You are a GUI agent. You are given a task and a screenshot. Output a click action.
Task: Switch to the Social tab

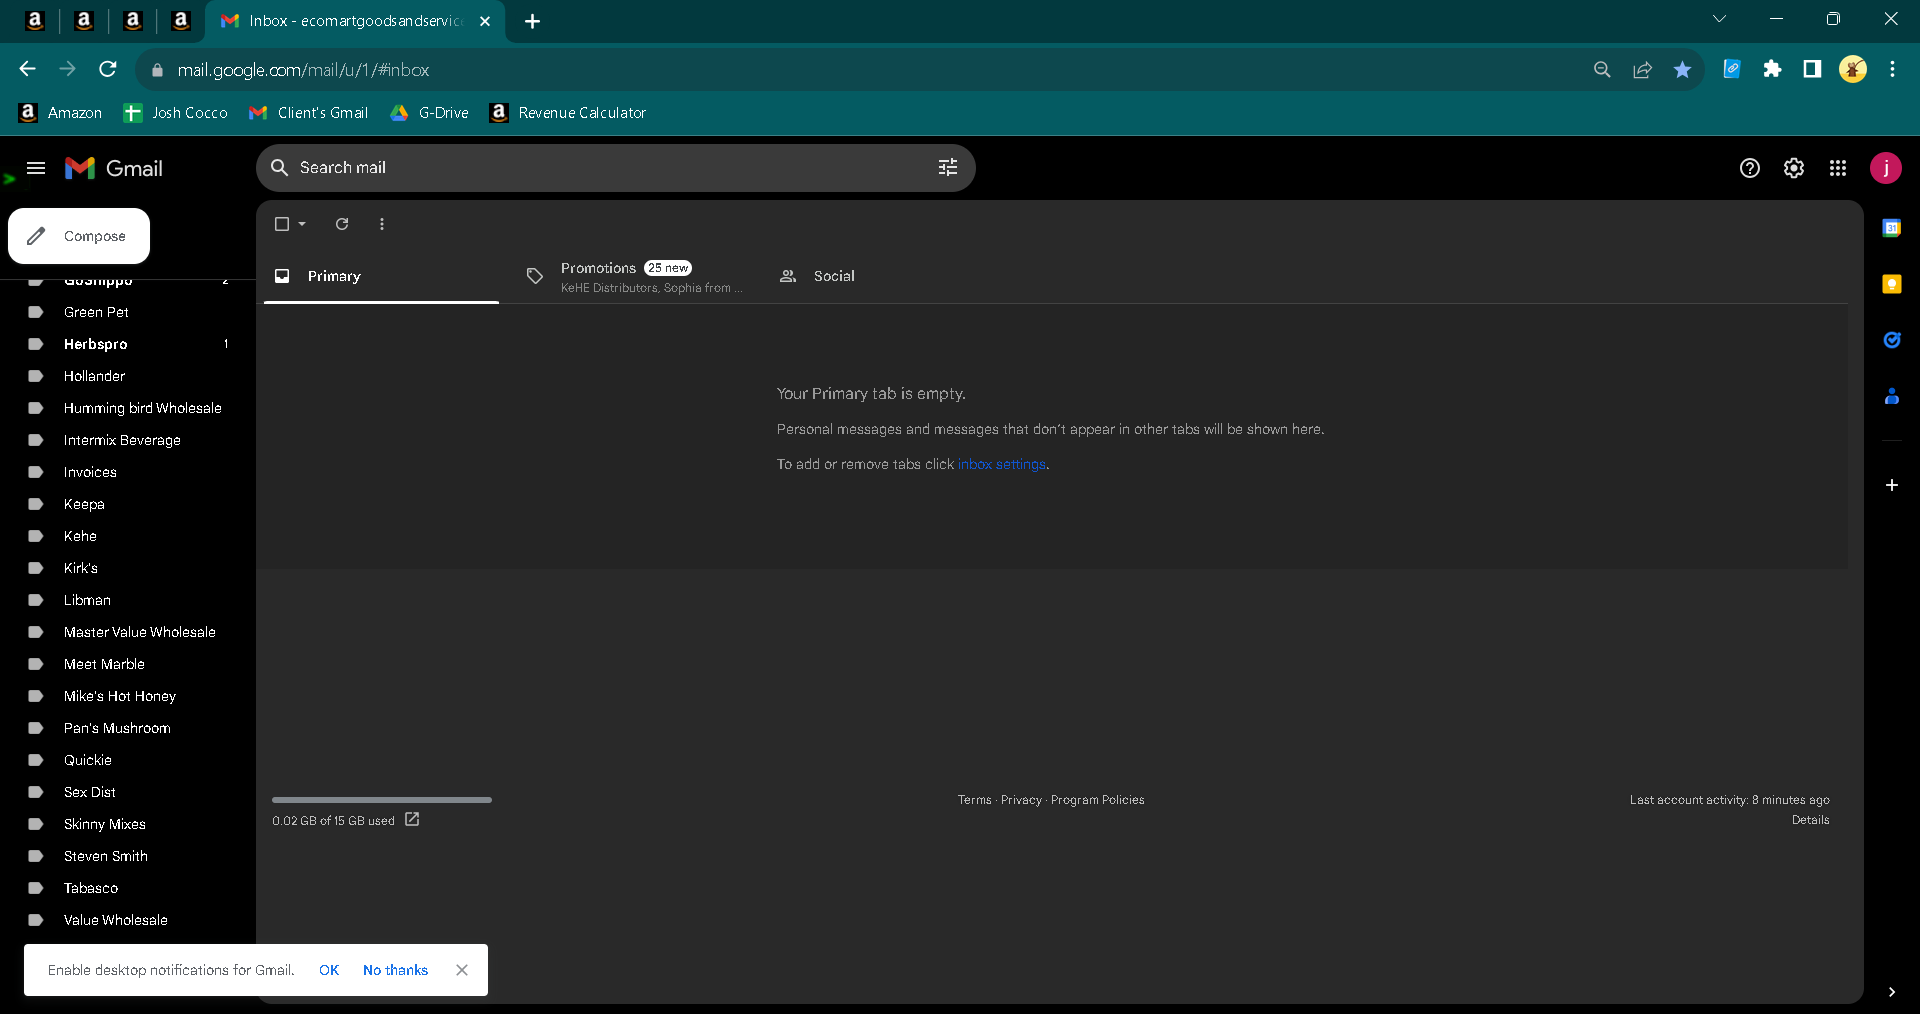click(886, 276)
